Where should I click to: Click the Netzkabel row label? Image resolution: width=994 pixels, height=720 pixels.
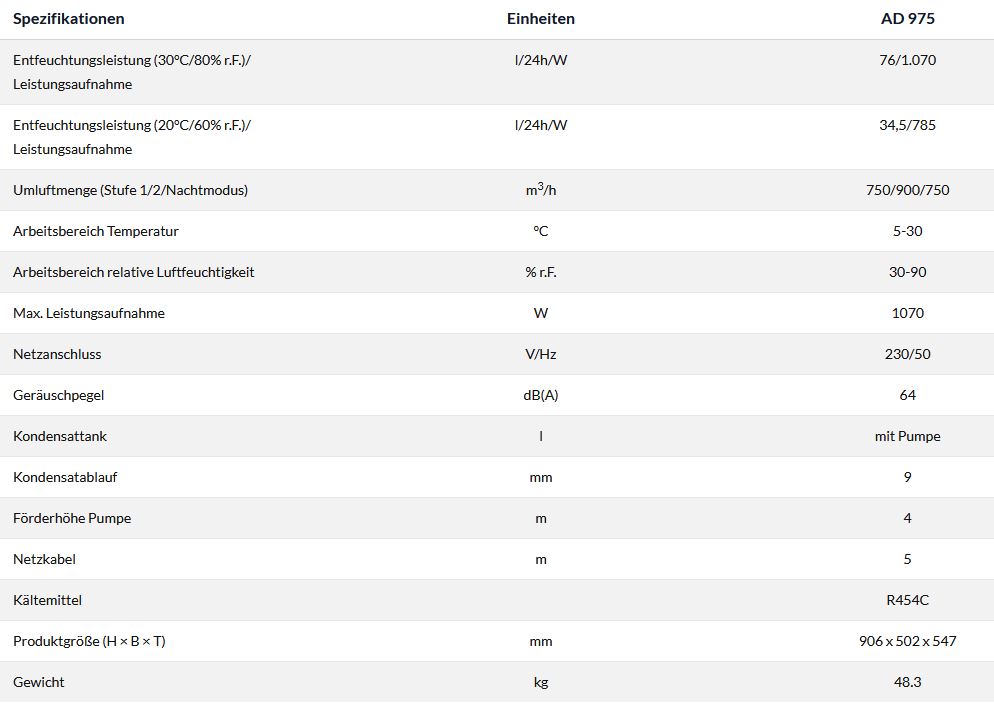44,559
